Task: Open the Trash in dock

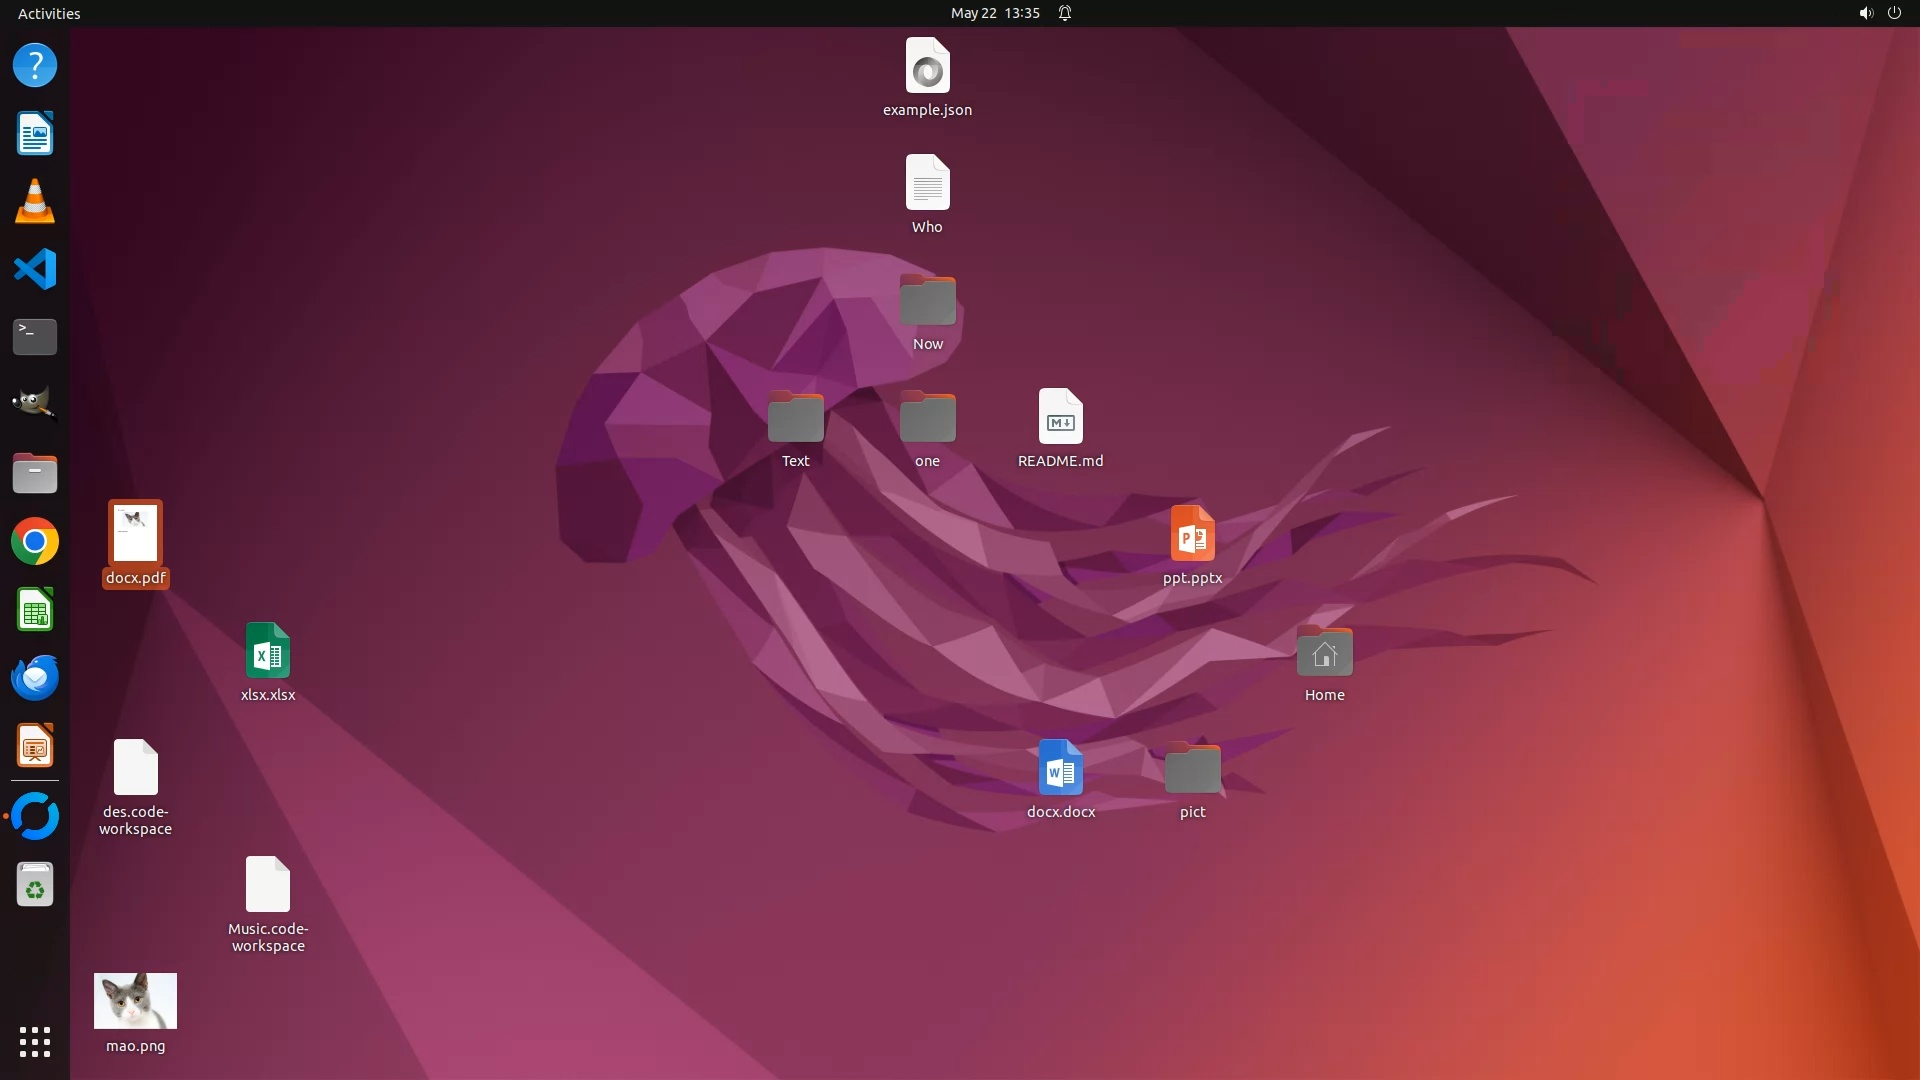Action: click(35, 885)
